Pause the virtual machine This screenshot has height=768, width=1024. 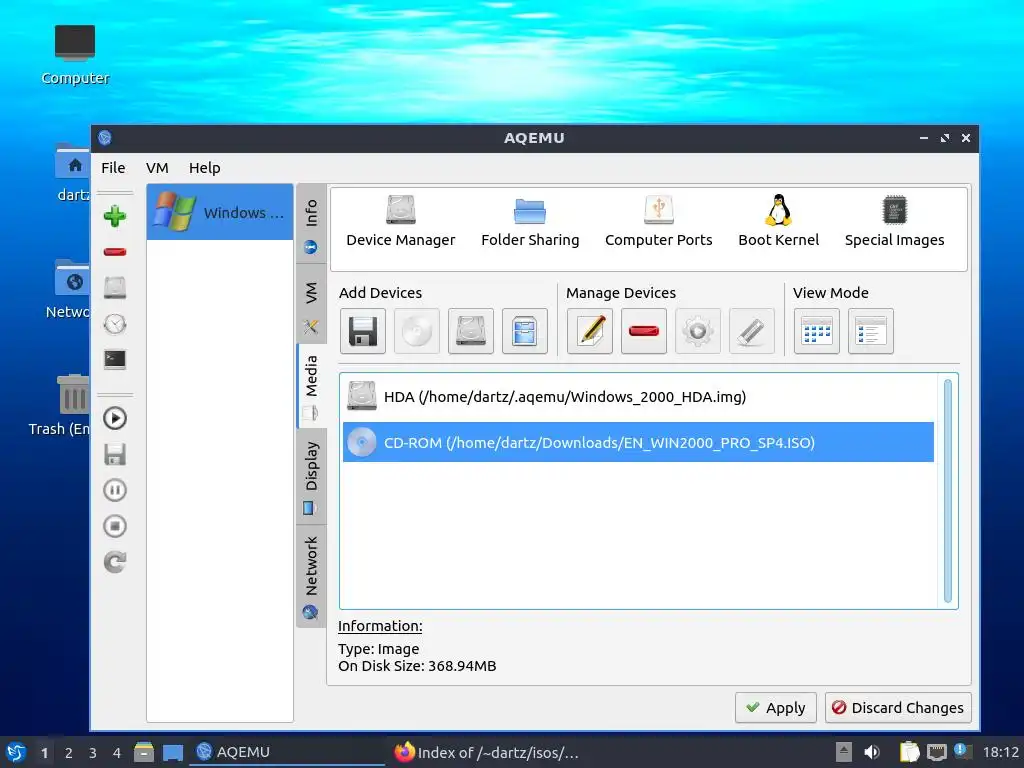coord(115,490)
